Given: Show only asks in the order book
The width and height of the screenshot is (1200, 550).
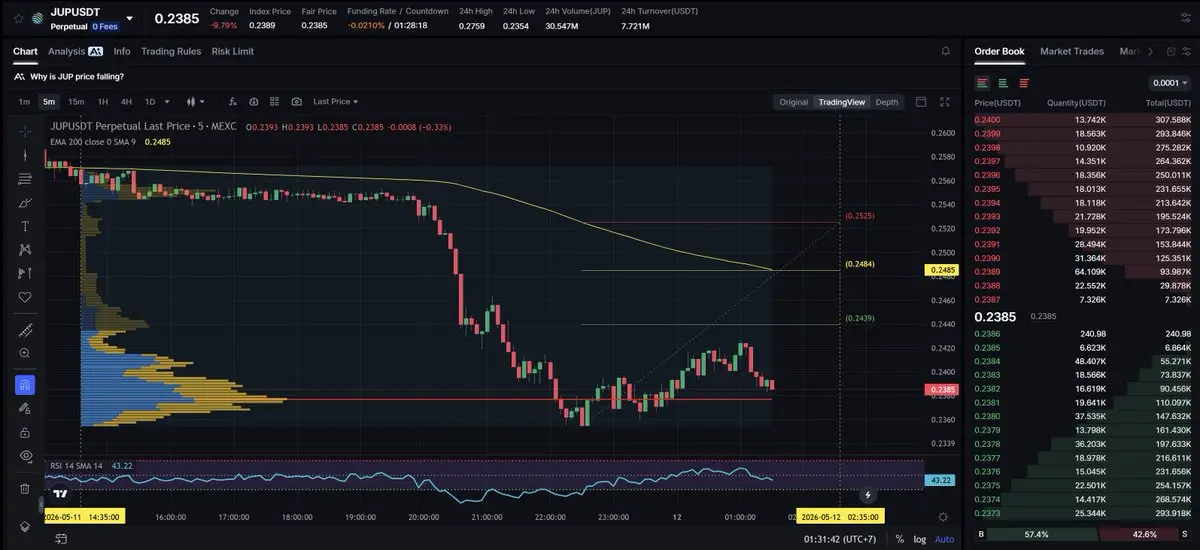Looking at the screenshot, I should pyautogui.click(x=1023, y=83).
